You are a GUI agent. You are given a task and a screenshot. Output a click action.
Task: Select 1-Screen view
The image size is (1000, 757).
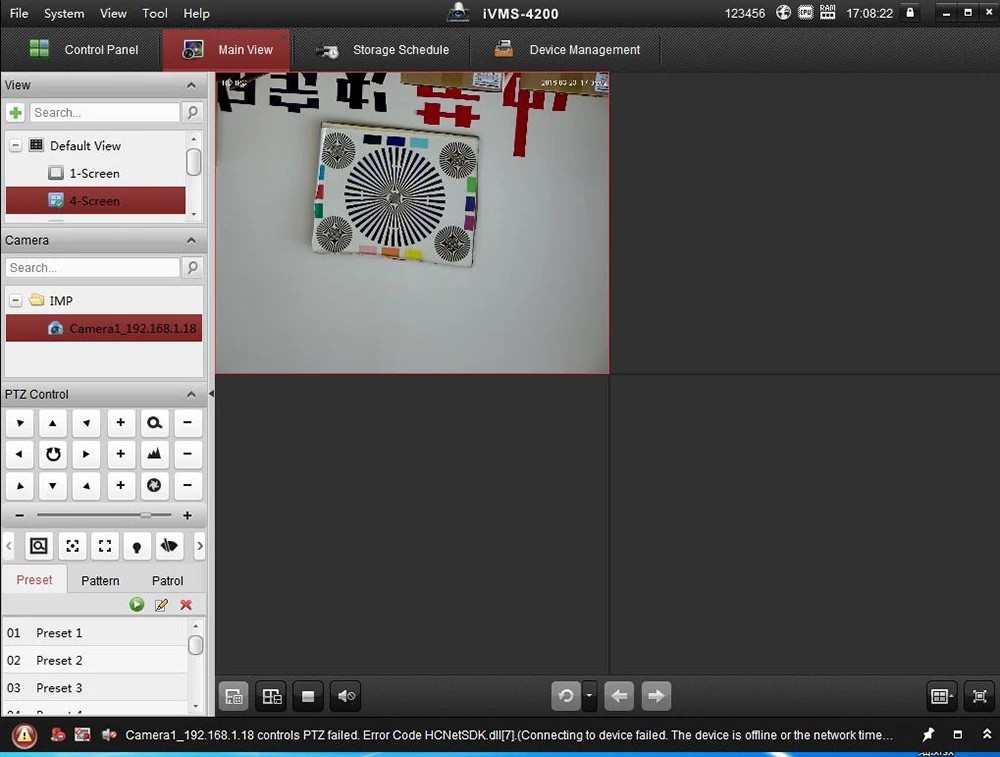pos(96,173)
